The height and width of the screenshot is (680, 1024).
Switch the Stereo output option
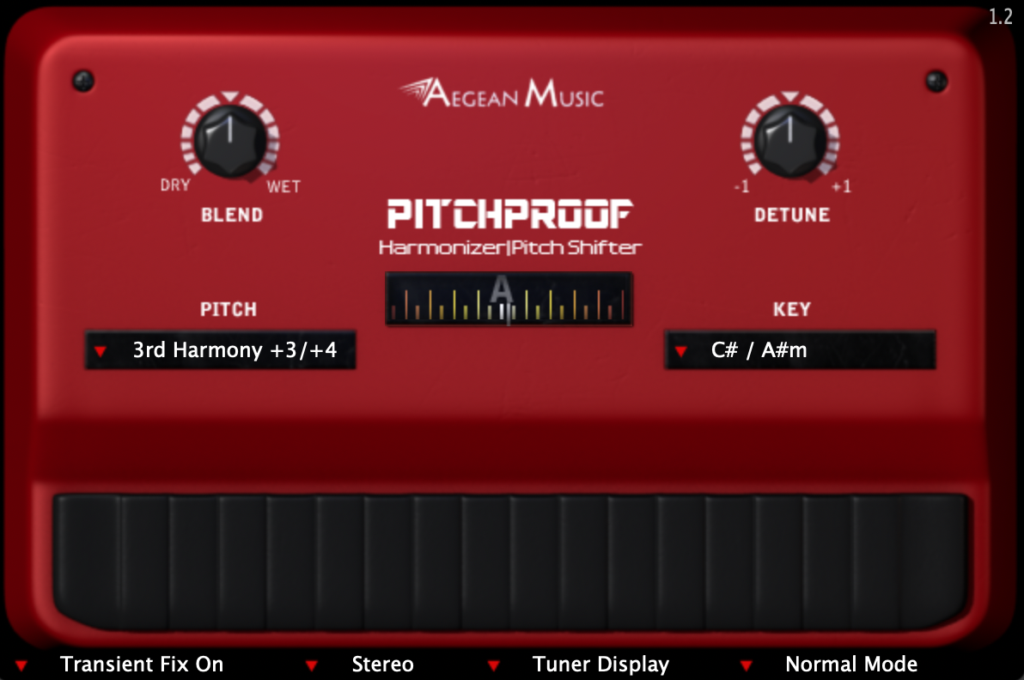click(382, 664)
